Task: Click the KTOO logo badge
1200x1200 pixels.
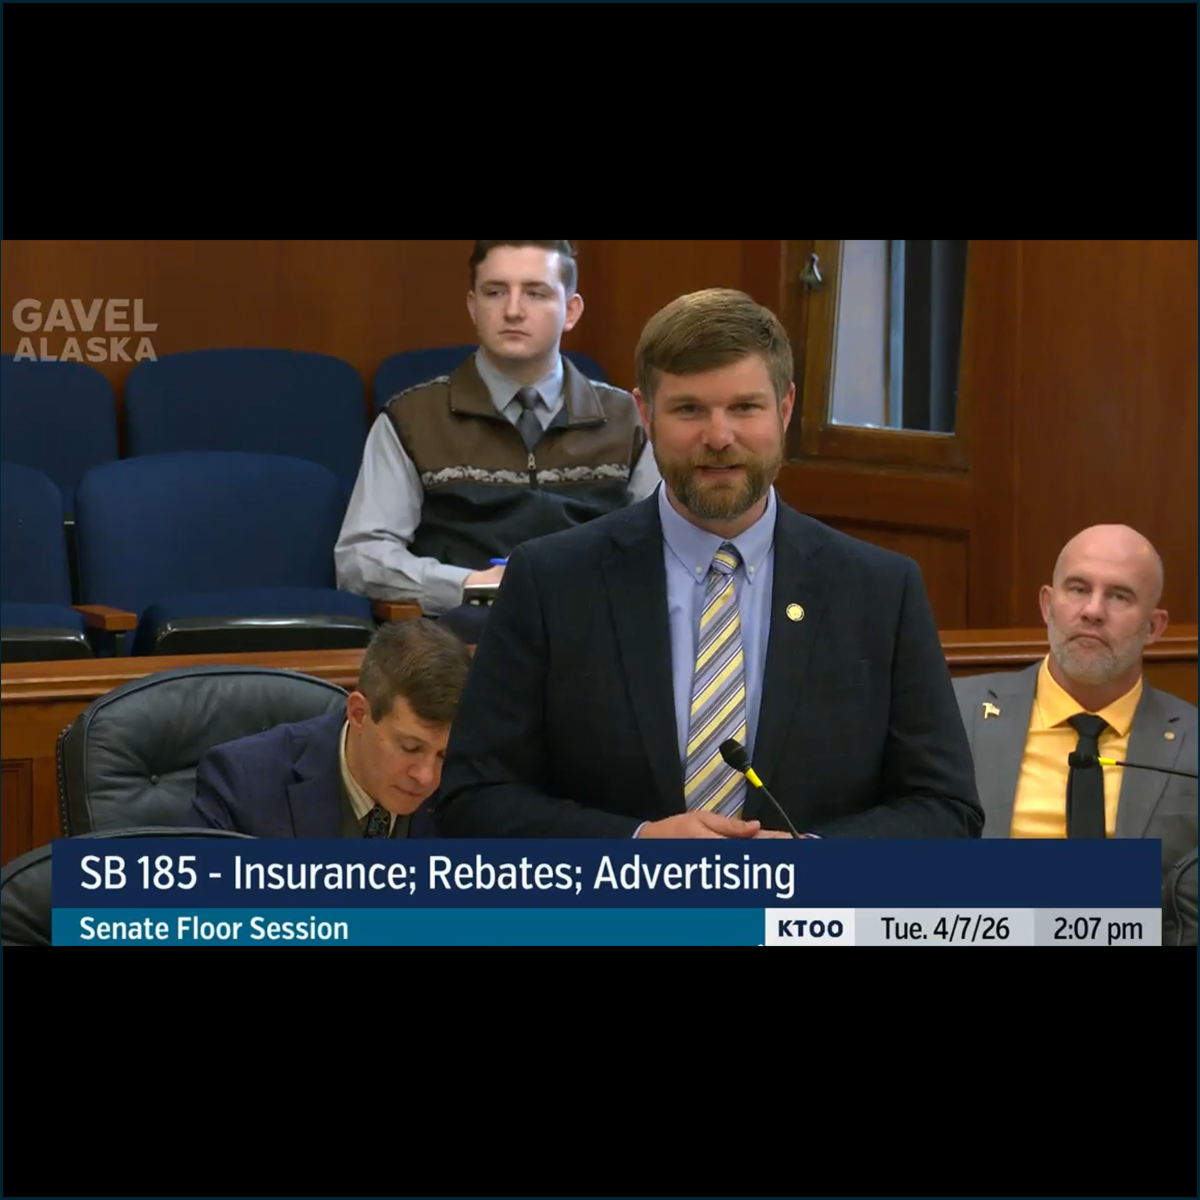Action: tap(810, 928)
